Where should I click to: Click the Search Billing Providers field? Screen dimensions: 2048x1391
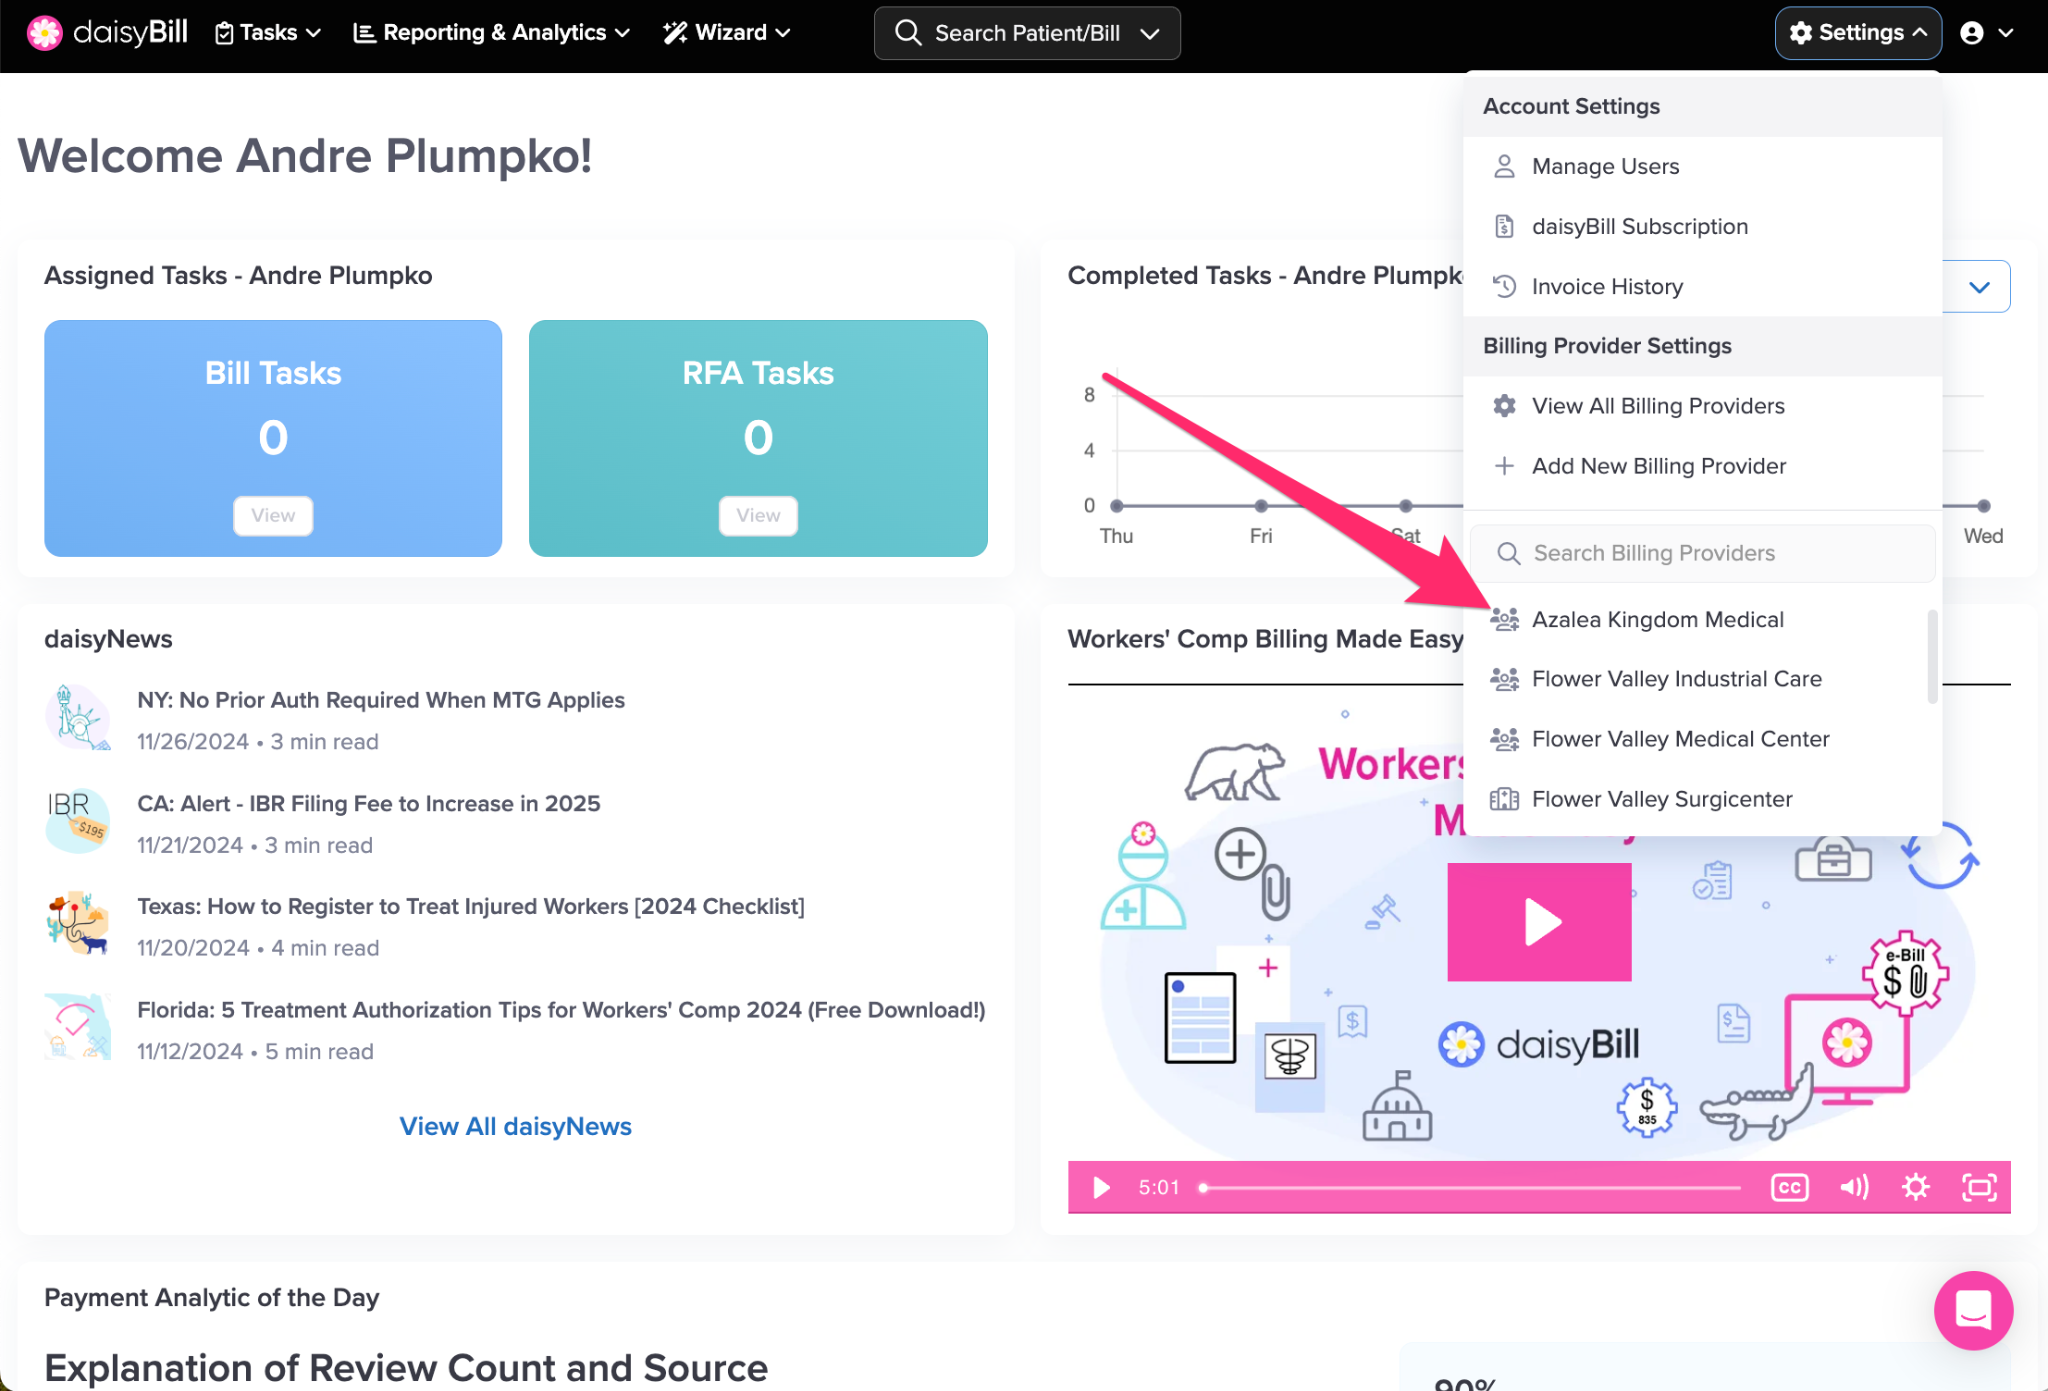(1702, 553)
